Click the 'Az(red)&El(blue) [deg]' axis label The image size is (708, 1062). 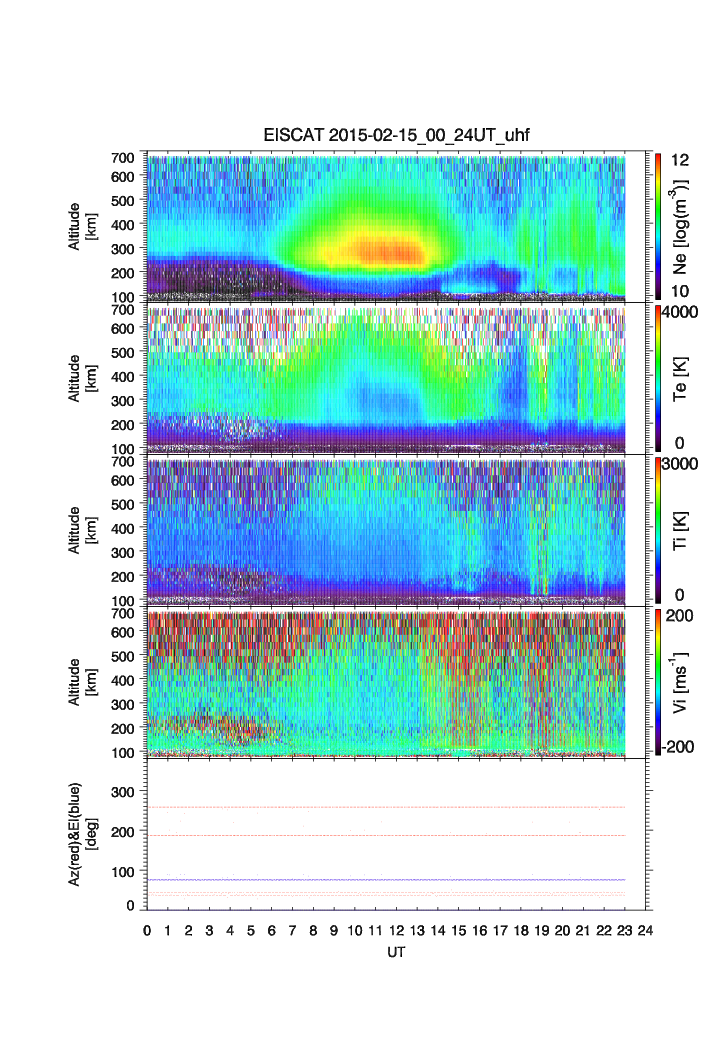click(81, 834)
